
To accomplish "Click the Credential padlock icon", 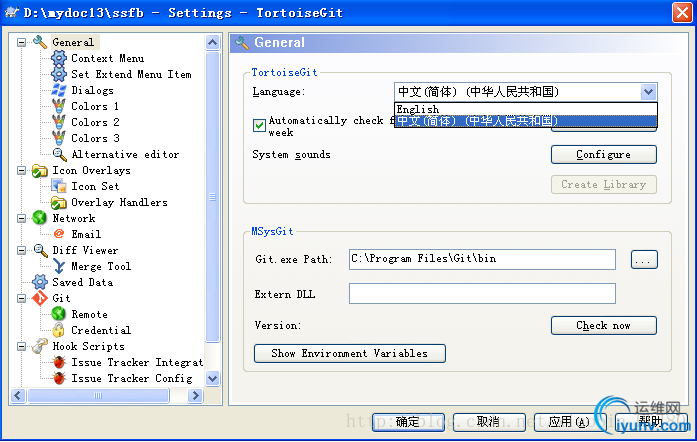I will click(x=58, y=330).
